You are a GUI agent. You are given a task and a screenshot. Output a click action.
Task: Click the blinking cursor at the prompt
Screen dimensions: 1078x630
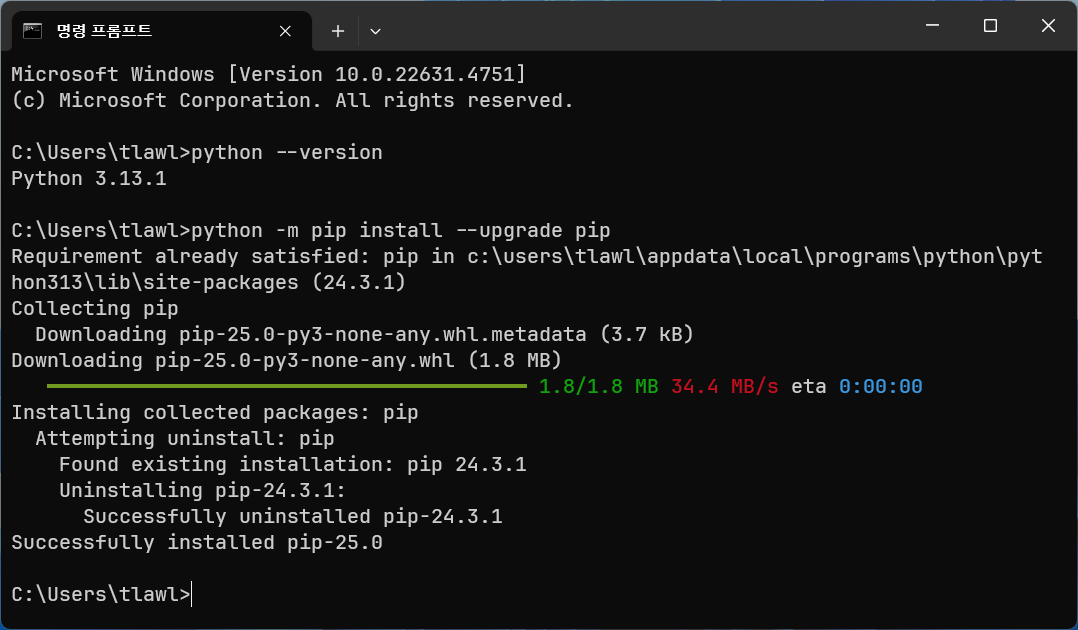click(189, 594)
